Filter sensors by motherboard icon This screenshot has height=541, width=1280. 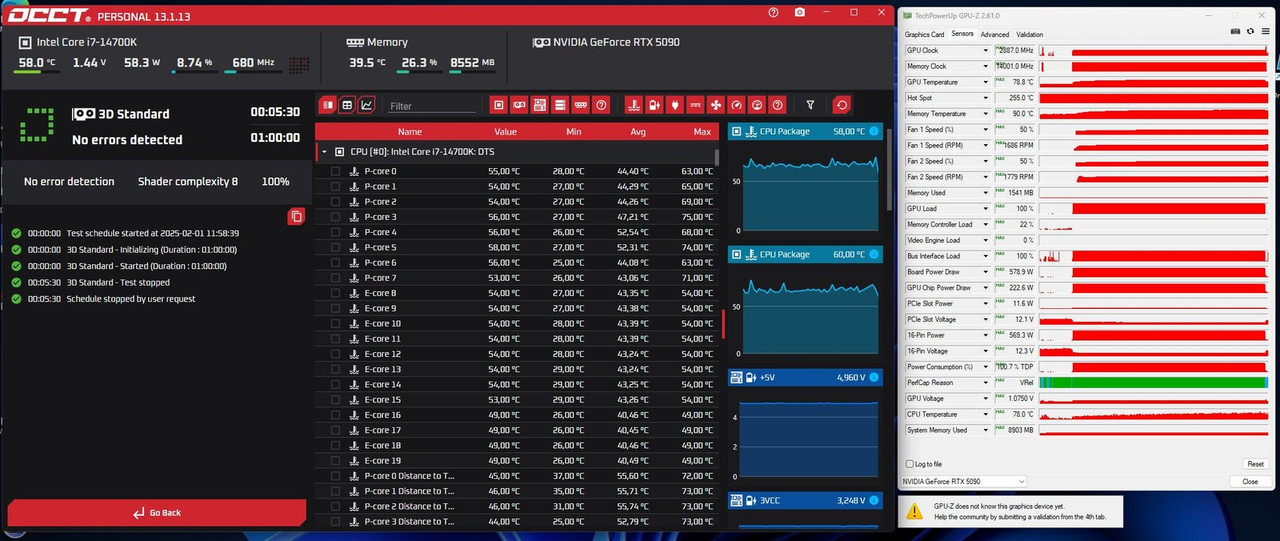coord(540,105)
